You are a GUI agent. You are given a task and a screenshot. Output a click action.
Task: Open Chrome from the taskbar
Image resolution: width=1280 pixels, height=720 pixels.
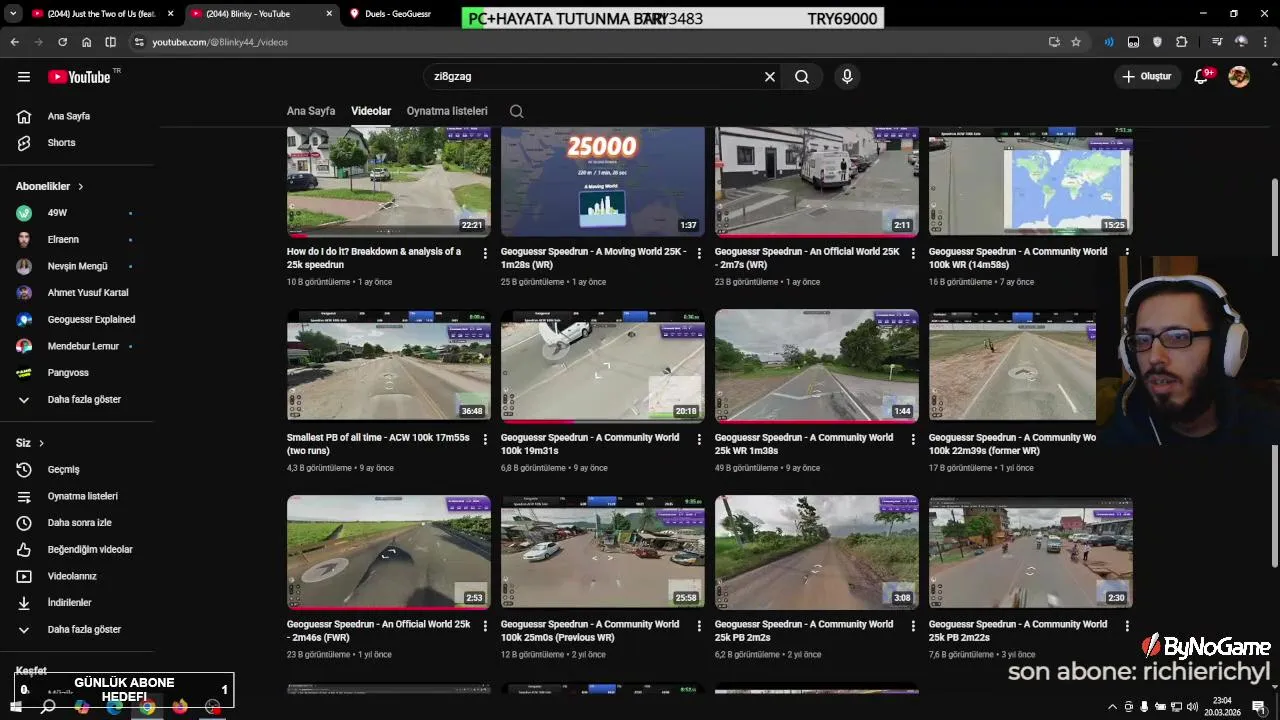147,707
